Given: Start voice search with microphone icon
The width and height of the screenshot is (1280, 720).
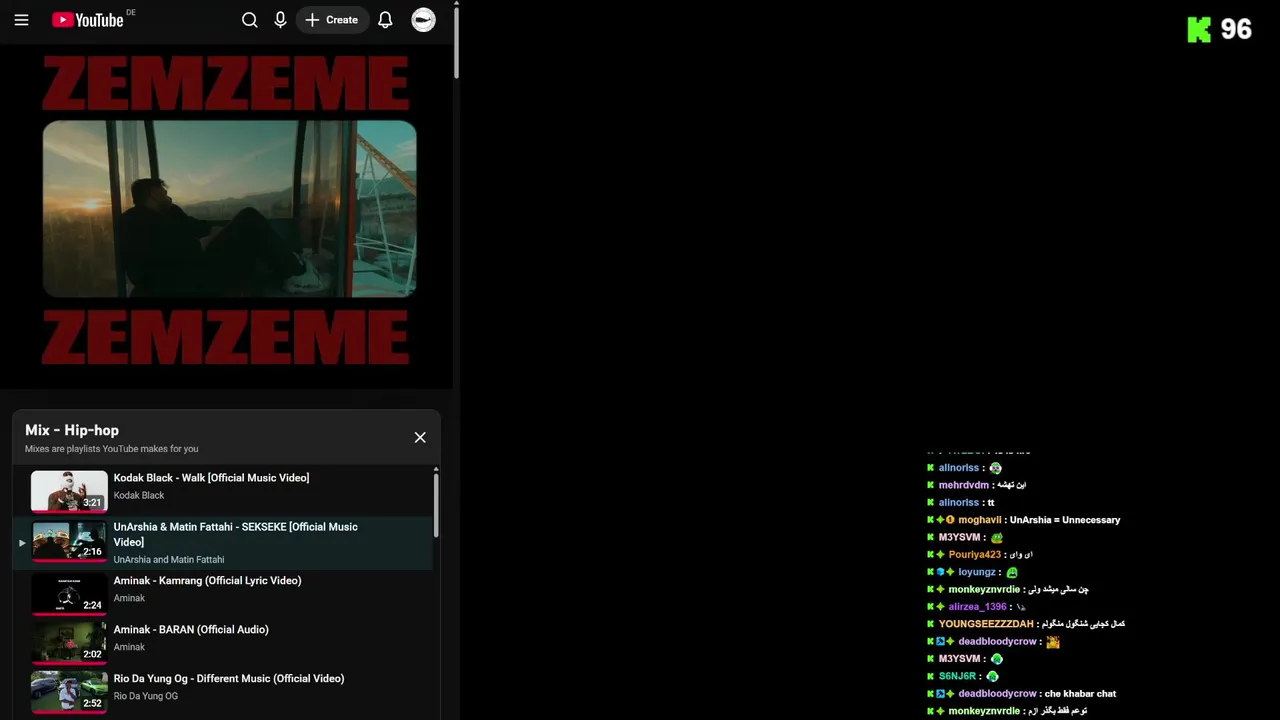Looking at the screenshot, I should (281, 20).
